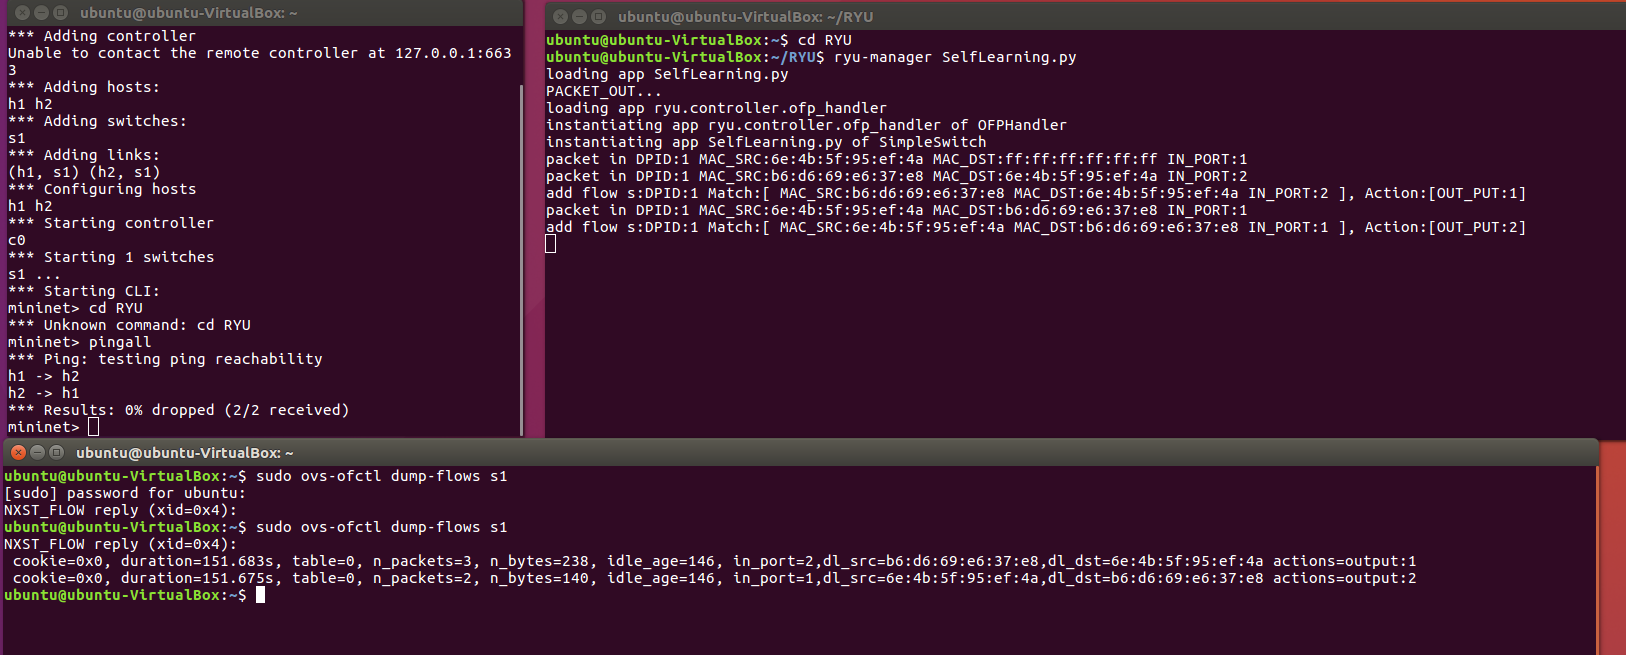Click the 'ryu-manager SelfLearning.py' command line
Screen dimensions: 1626x655
[954, 57]
